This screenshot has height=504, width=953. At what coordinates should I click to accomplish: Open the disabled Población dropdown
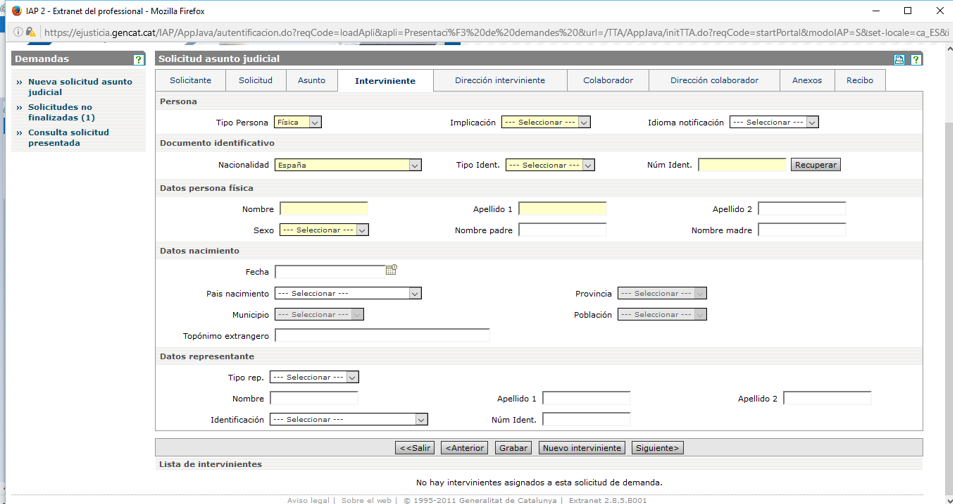pyautogui.click(x=662, y=315)
